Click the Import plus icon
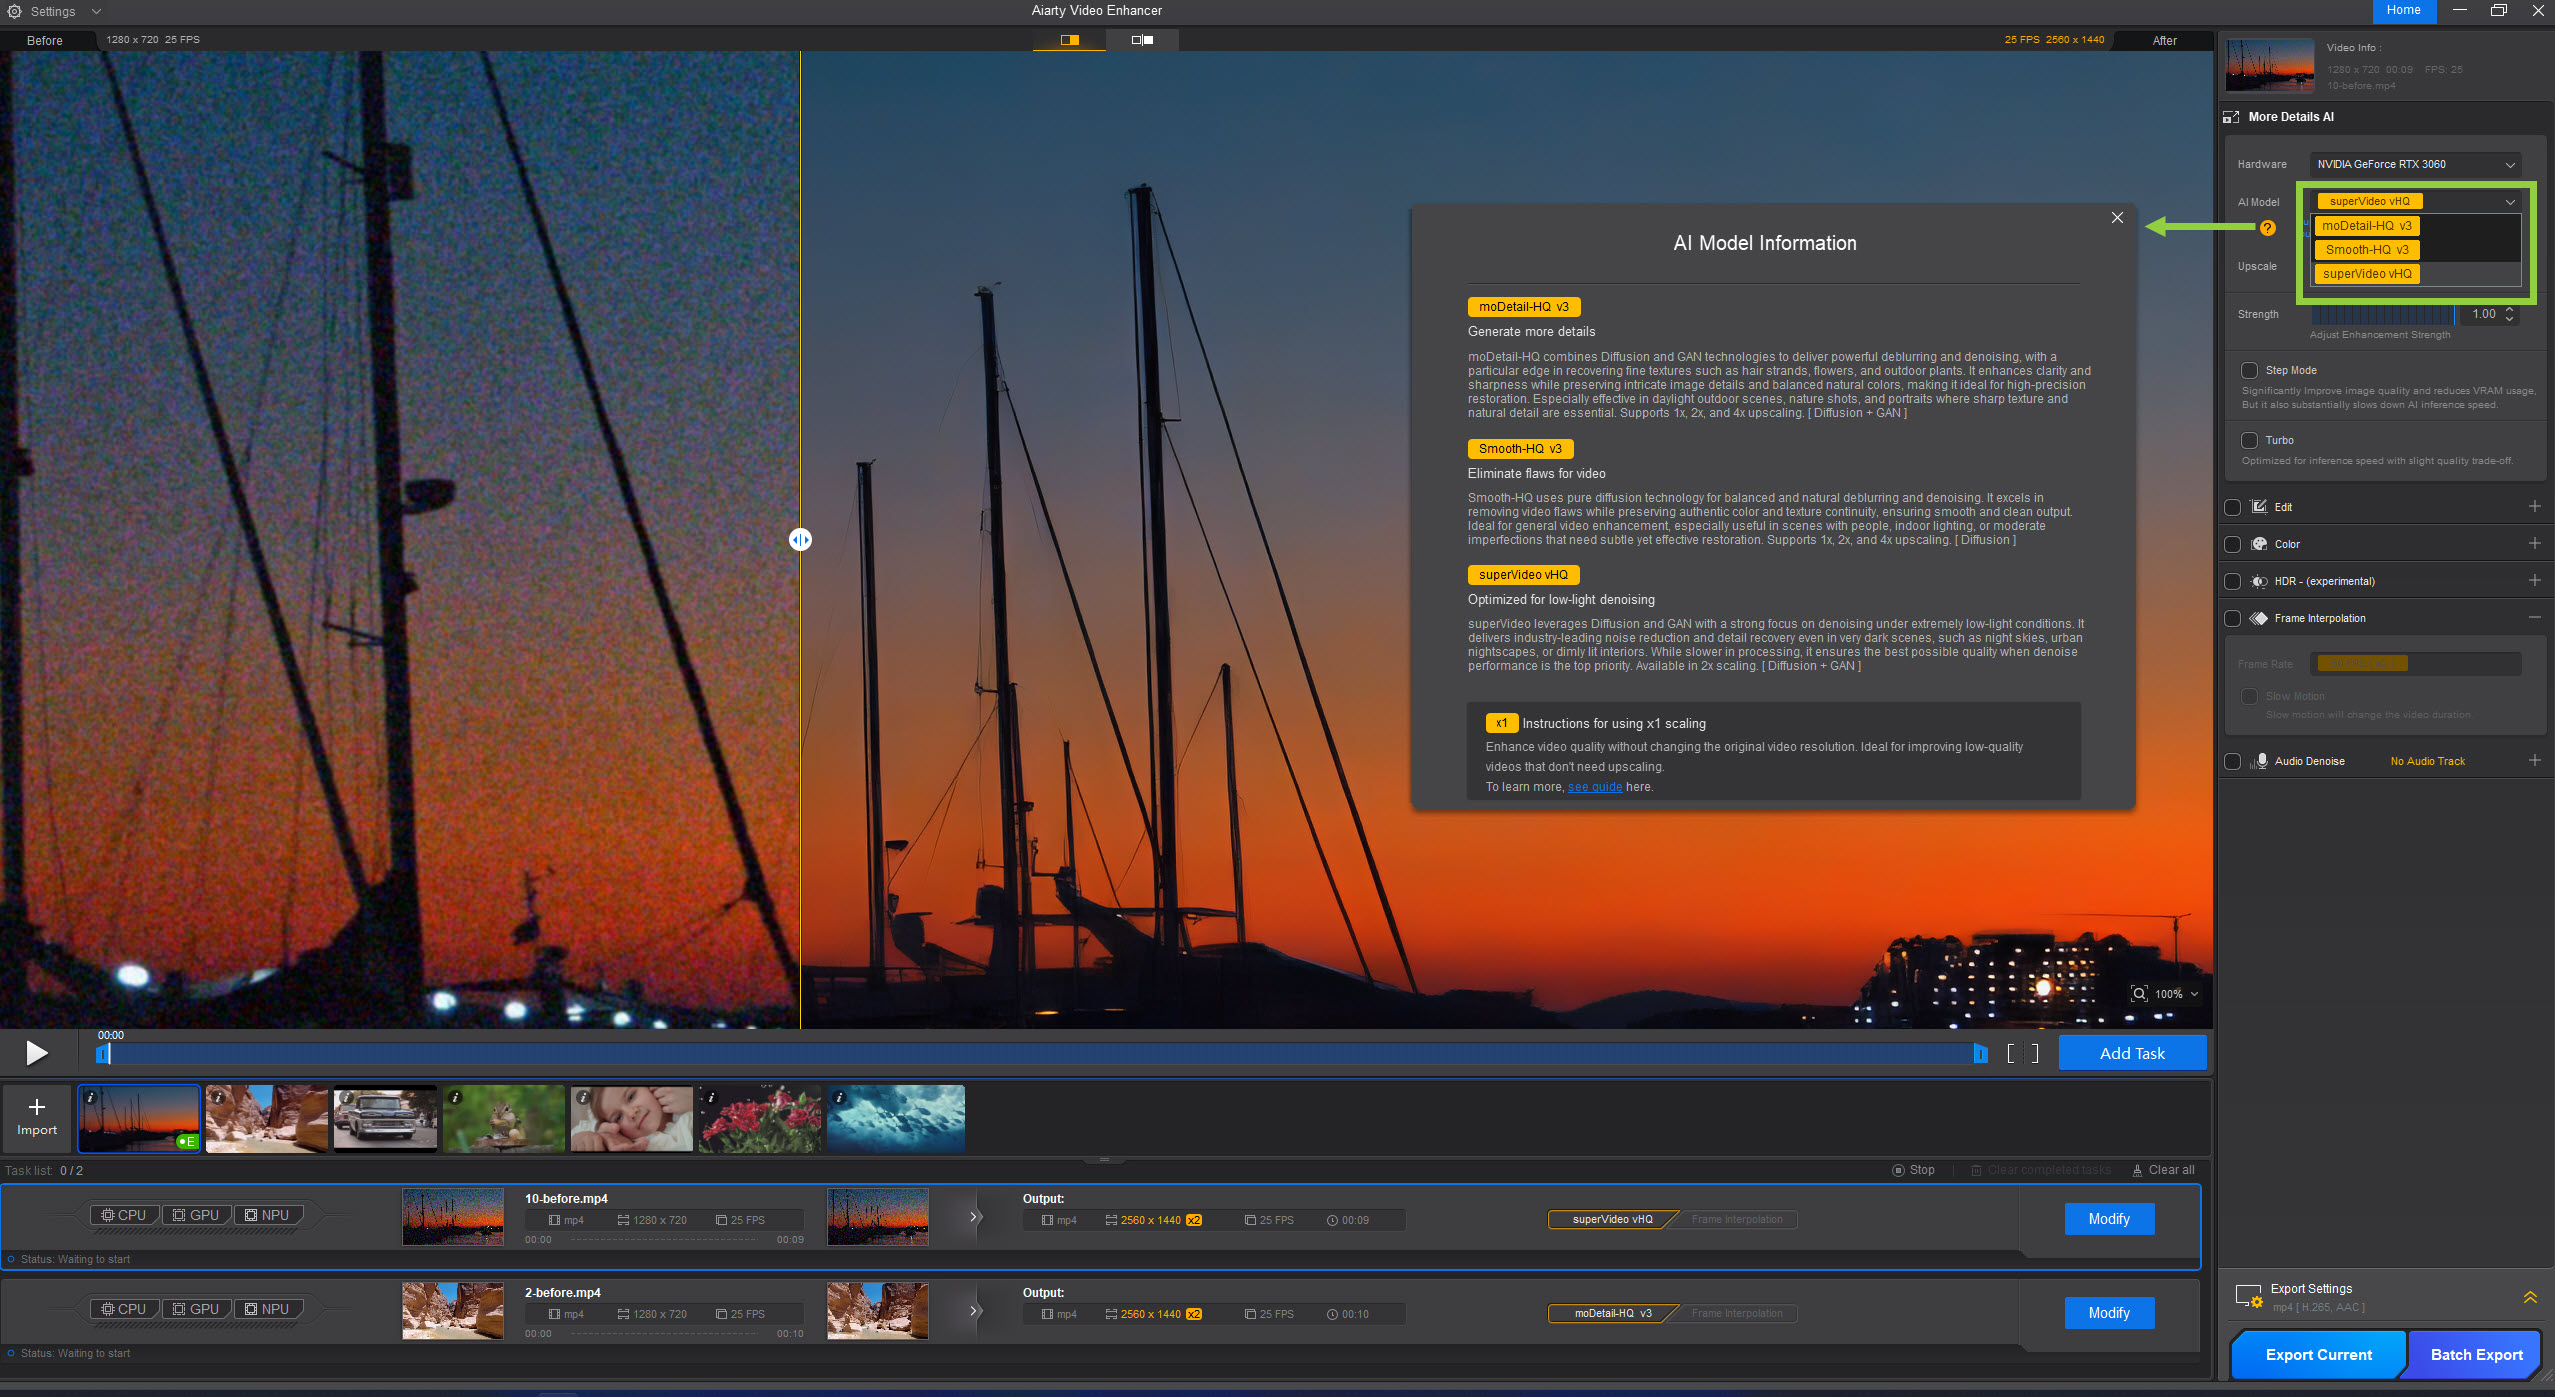The width and height of the screenshot is (2555, 1397). click(37, 1107)
